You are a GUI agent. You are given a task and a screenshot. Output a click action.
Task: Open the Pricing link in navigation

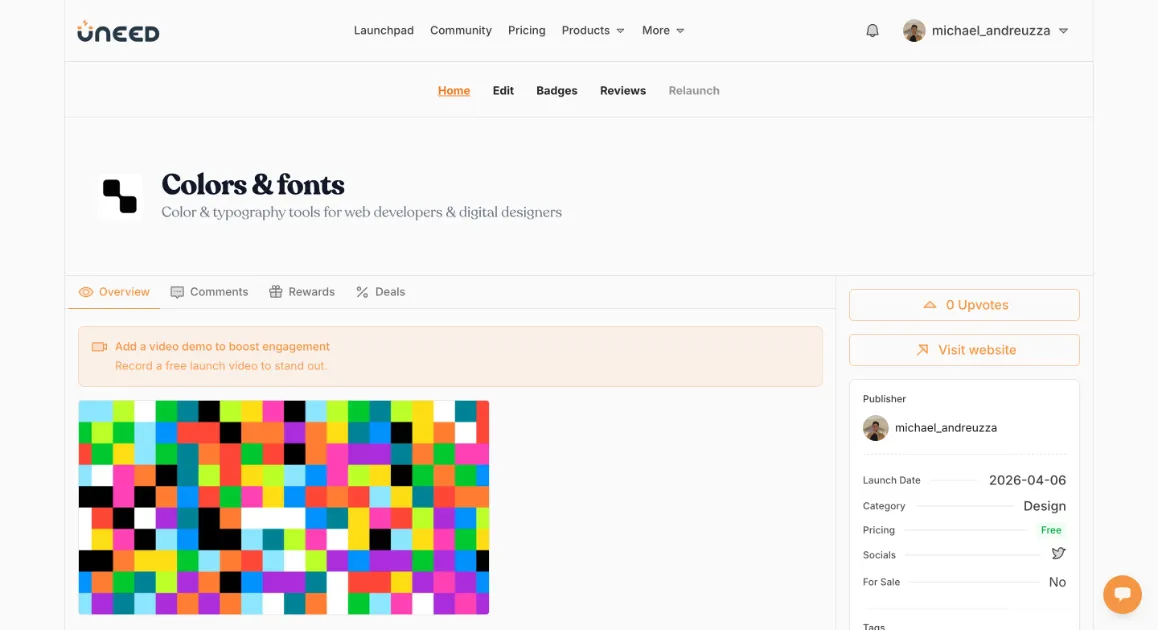[526, 31]
